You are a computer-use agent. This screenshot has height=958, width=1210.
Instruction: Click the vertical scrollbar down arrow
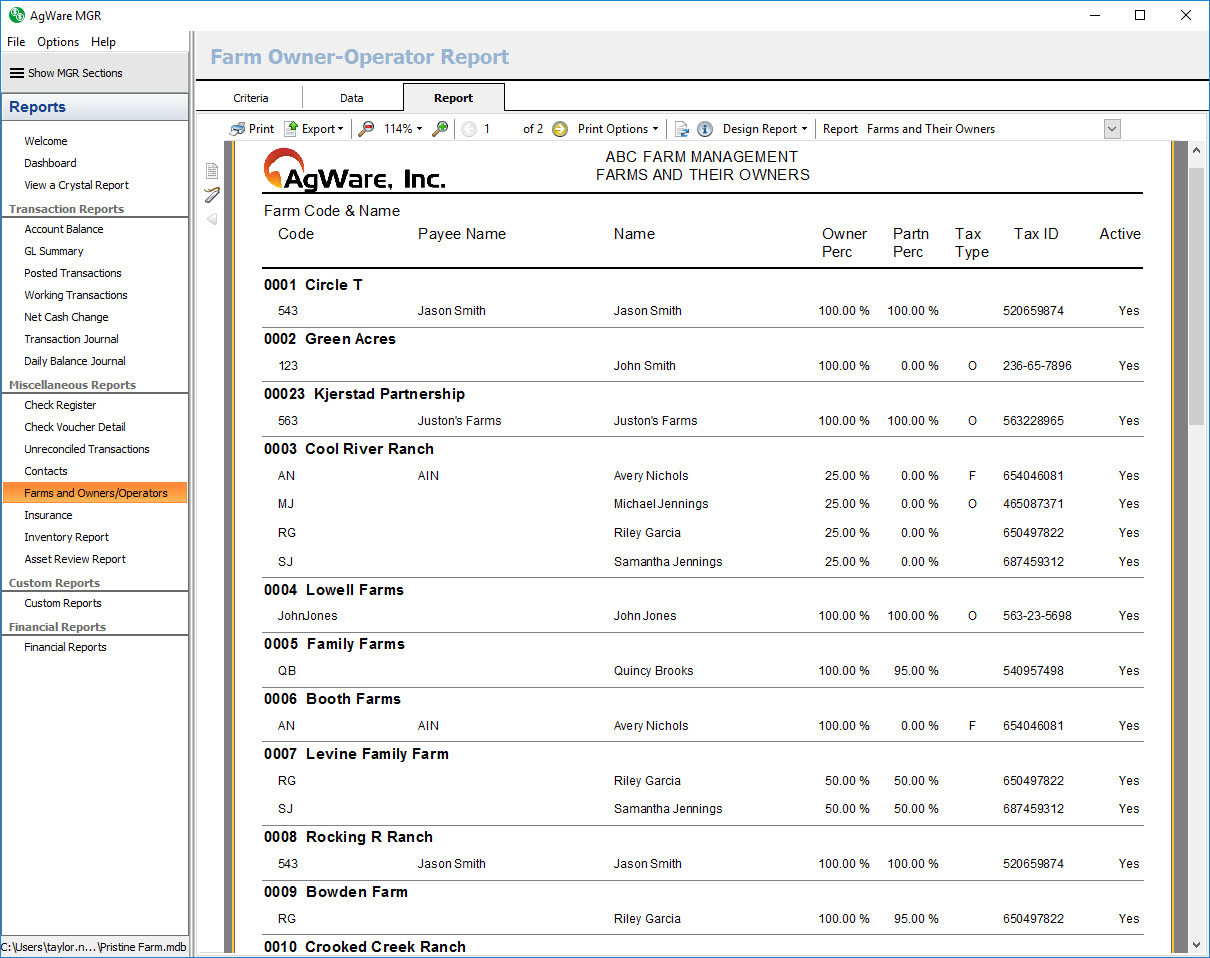(1196, 944)
